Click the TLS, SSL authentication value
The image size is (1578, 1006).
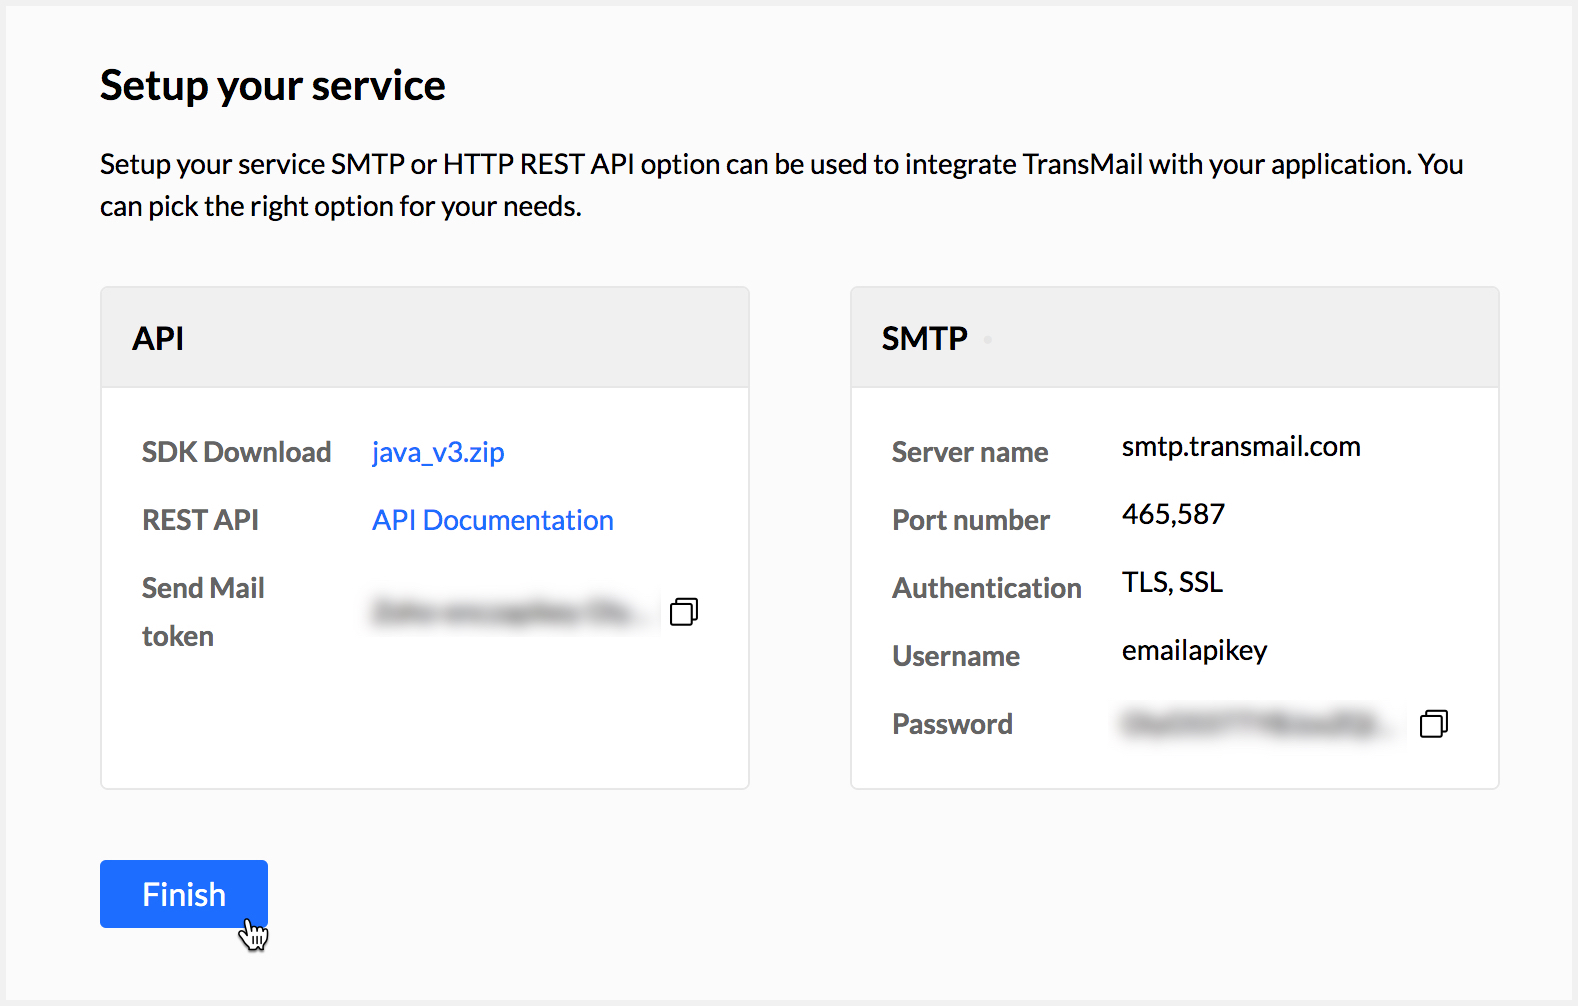coord(1172,582)
